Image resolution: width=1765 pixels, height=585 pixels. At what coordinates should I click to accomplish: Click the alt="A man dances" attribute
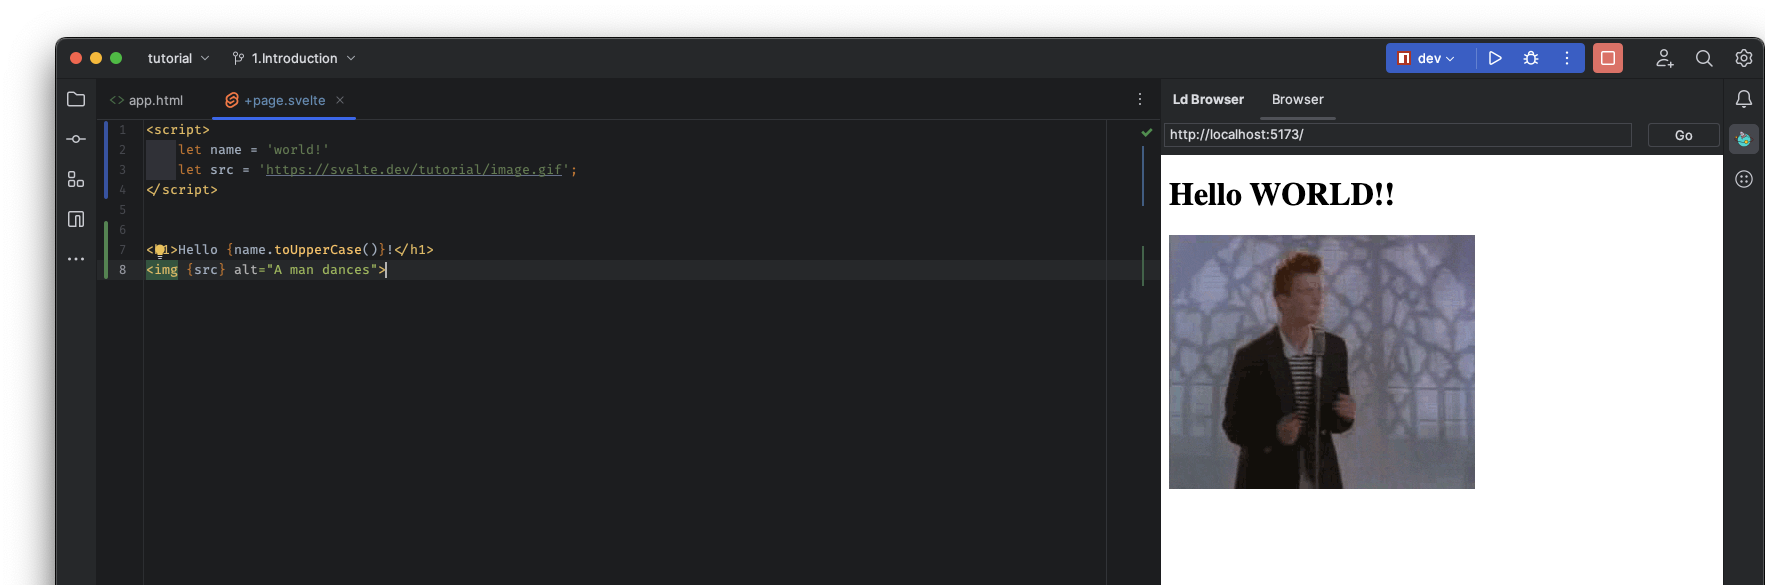(306, 270)
